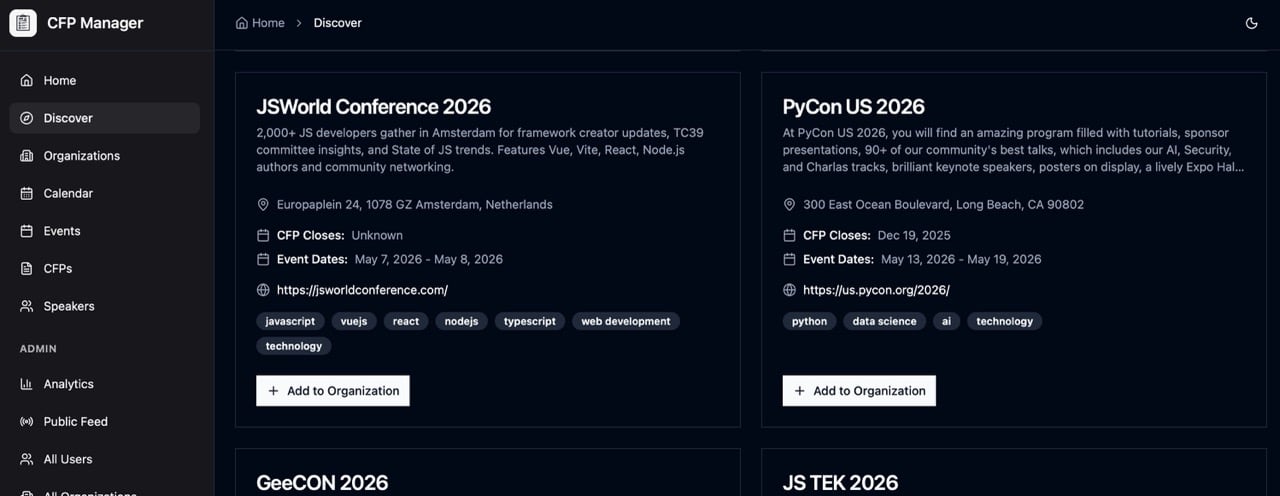Image resolution: width=1280 pixels, height=496 pixels.
Task: Click the nodejs tag
Action: pyautogui.click(x=461, y=321)
